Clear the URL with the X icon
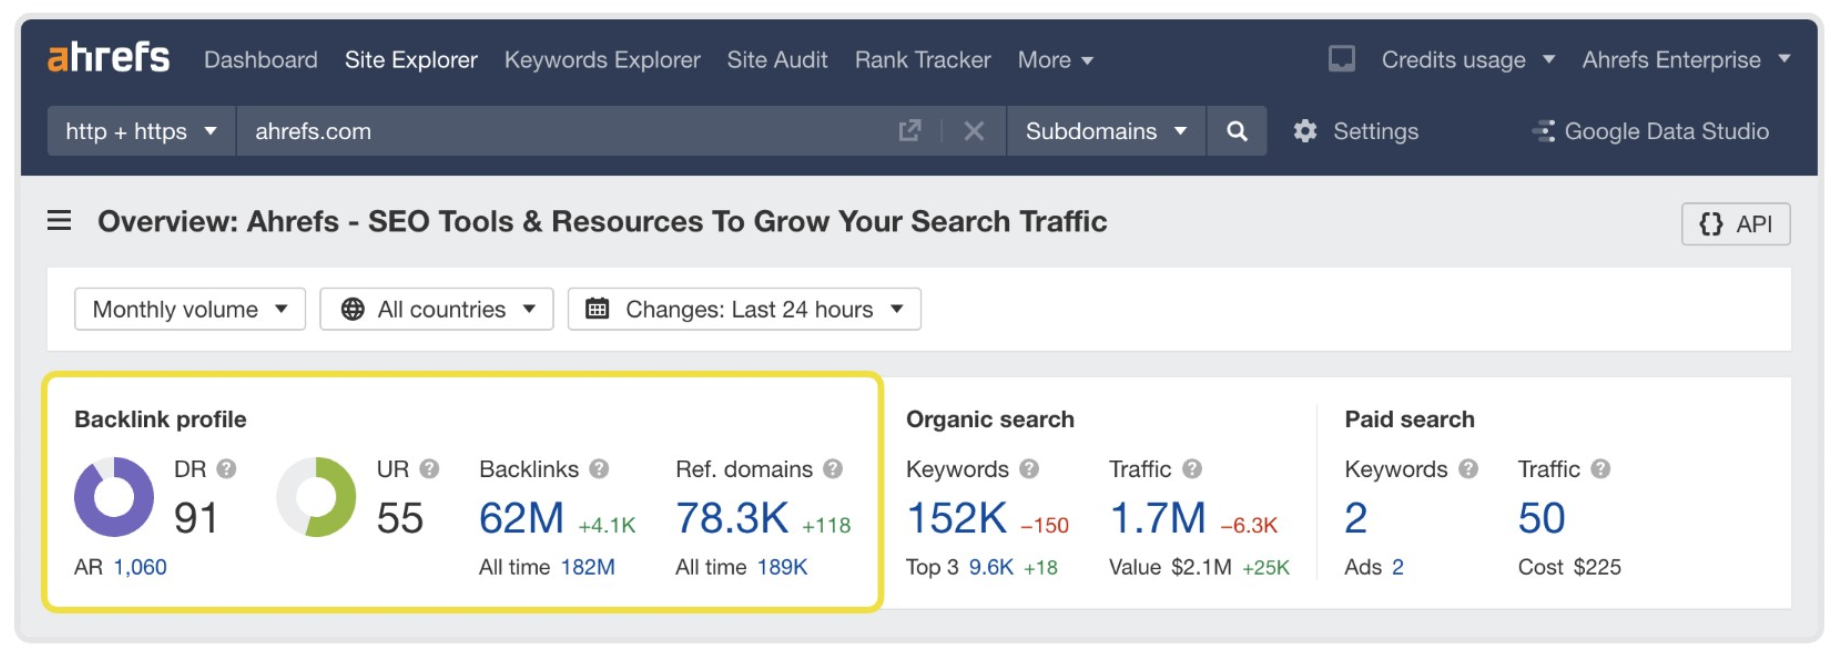 [973, 131]
